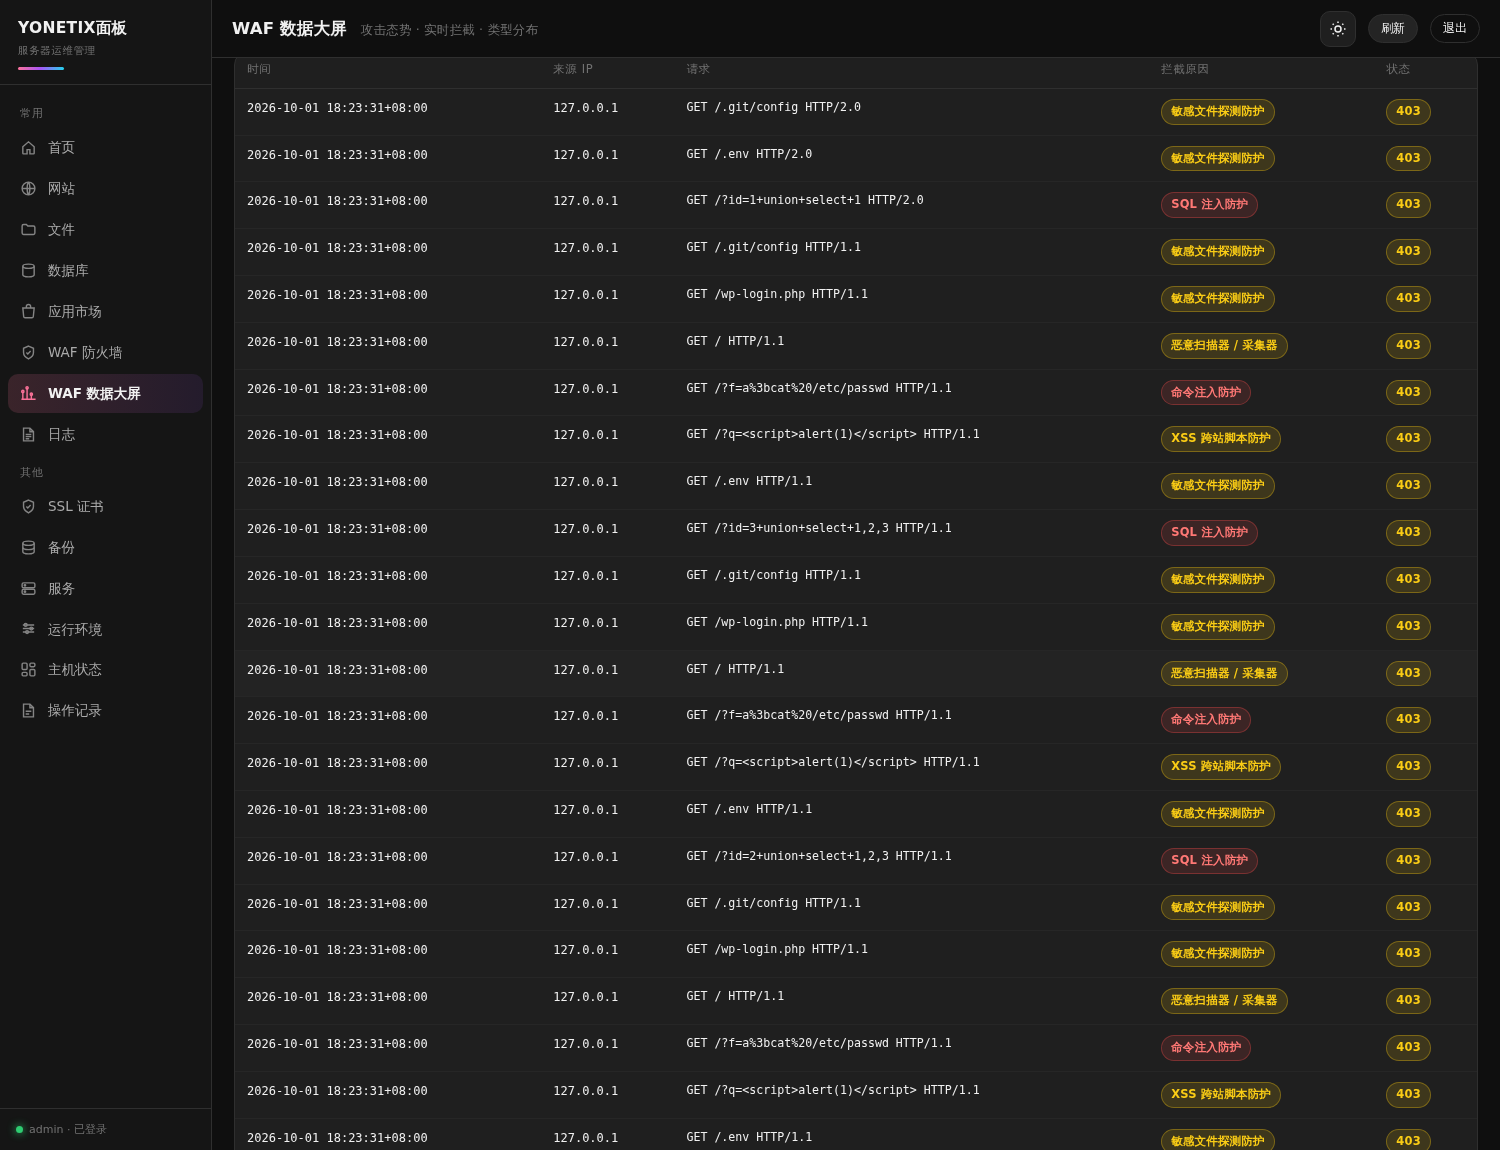Select request text GET /.git/config HTTP/2.0
Image resolution: width=1500 pixels, height=1150 pixels.
tap(773, 108)
